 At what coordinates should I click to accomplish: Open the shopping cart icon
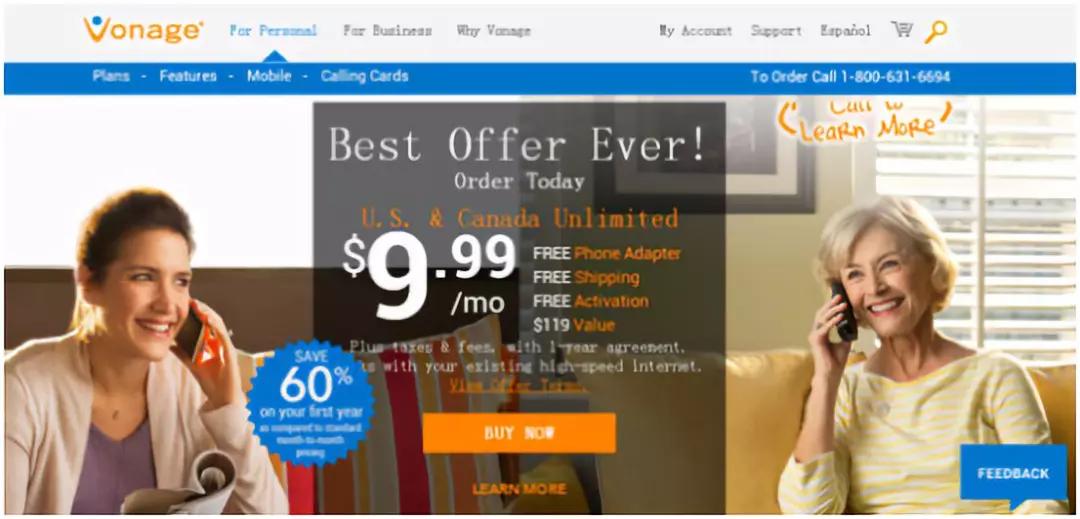point(902,30)
